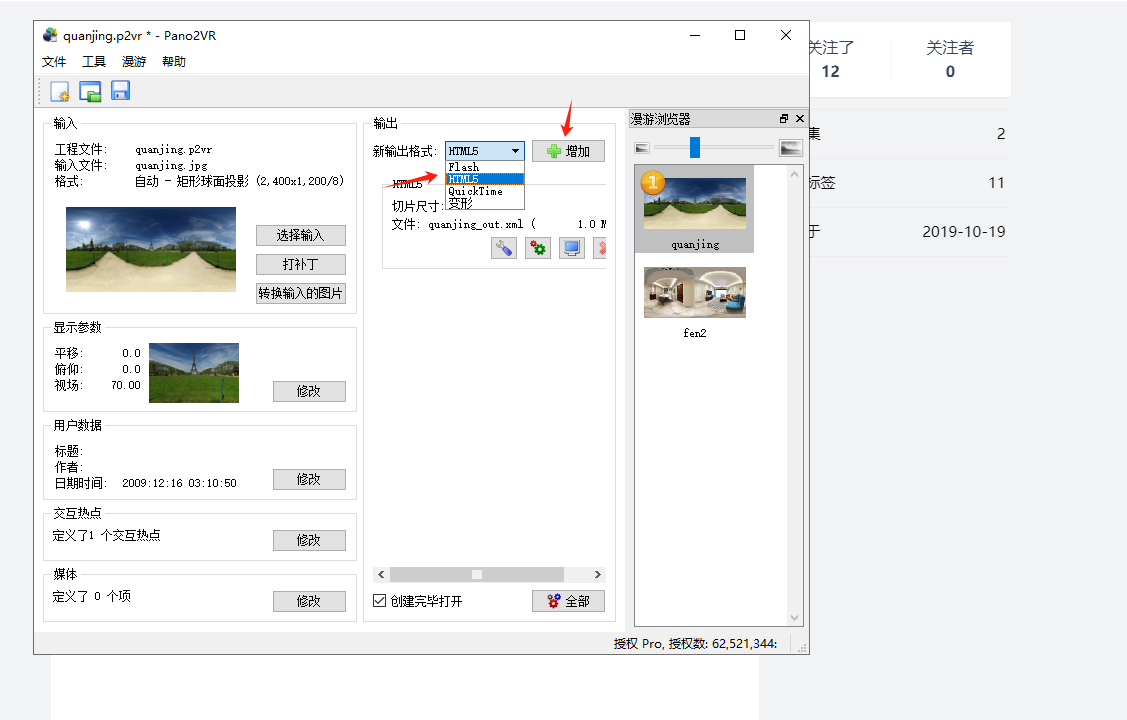Click the new project toolbar icon
This screenshot has width=1127, height=720.
point(60,91)
